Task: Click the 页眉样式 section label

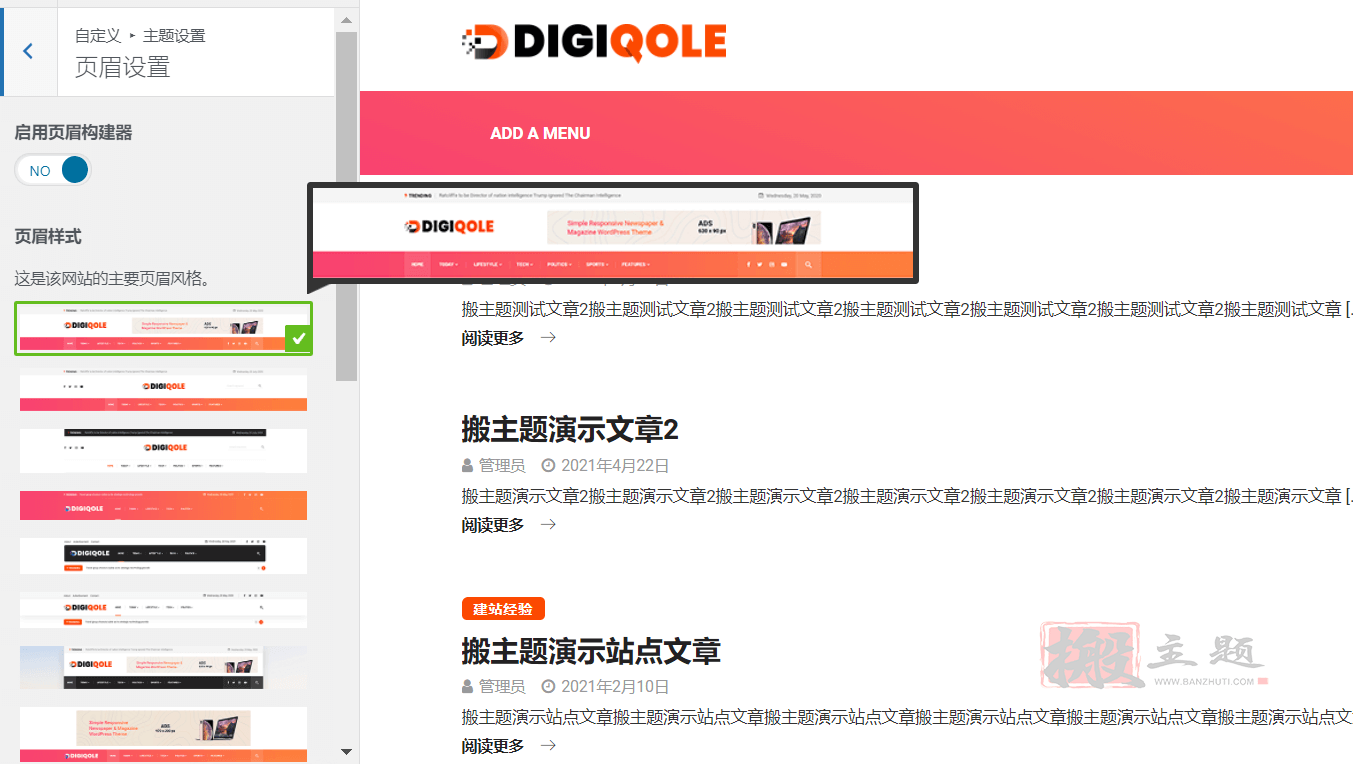Action: tap(48, 237)
